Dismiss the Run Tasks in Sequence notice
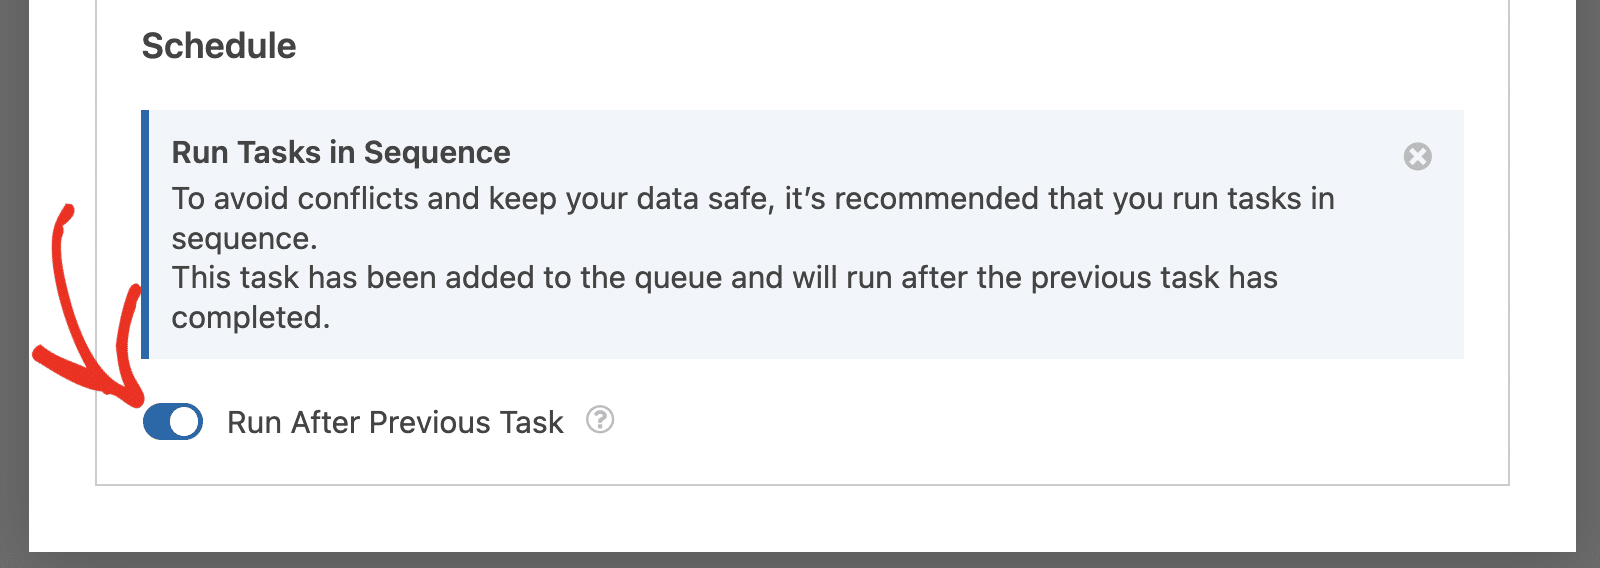The image size is (1600, 568). pyautogui.click(x=1417, y=156)
